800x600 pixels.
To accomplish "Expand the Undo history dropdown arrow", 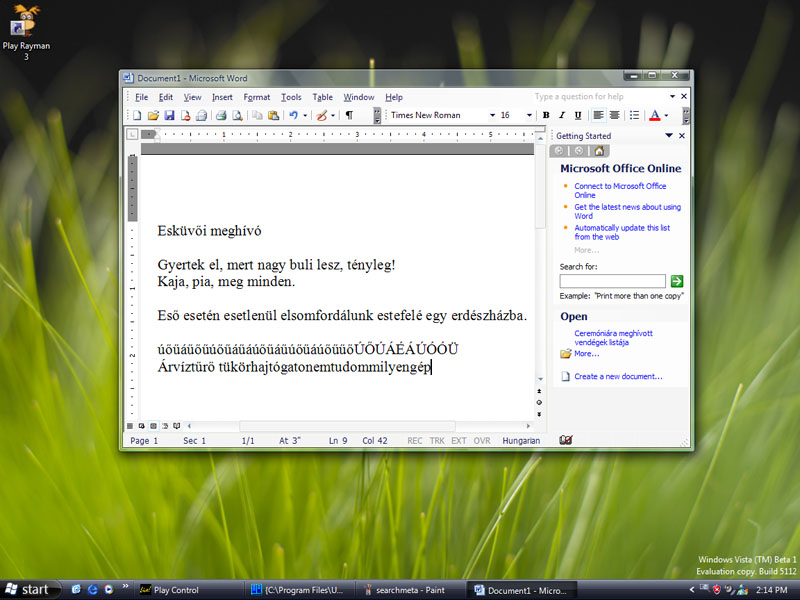I will point(305,115).
